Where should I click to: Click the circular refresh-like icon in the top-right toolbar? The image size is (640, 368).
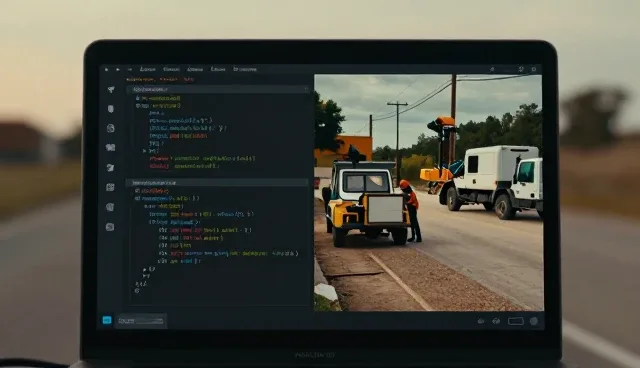521,69
